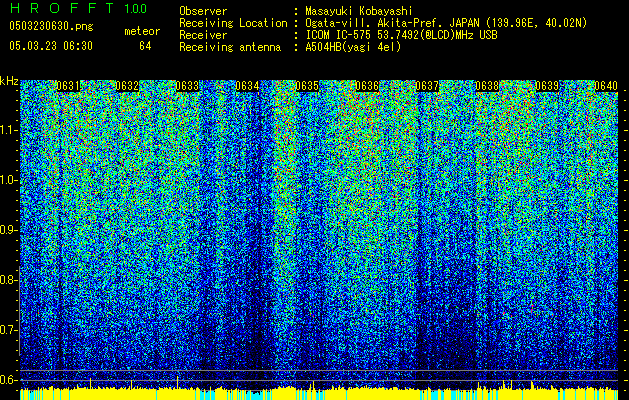
Task: Select the file name 0503230630.png
Action: (51, 26)
